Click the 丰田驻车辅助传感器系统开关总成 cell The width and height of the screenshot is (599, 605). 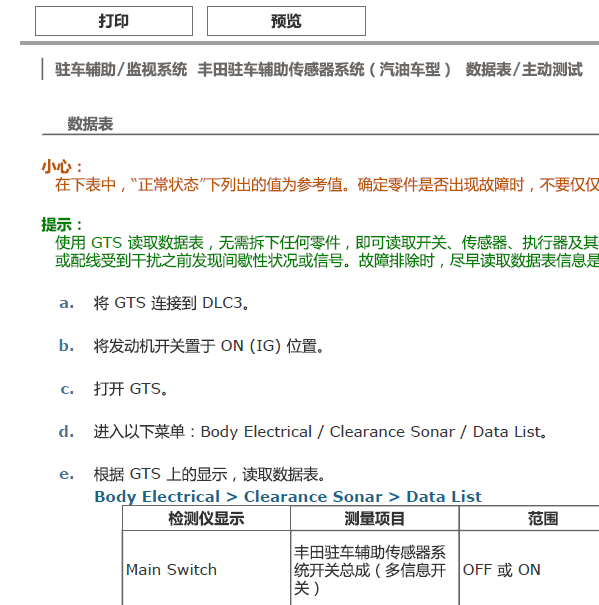[x=375, y=570]
